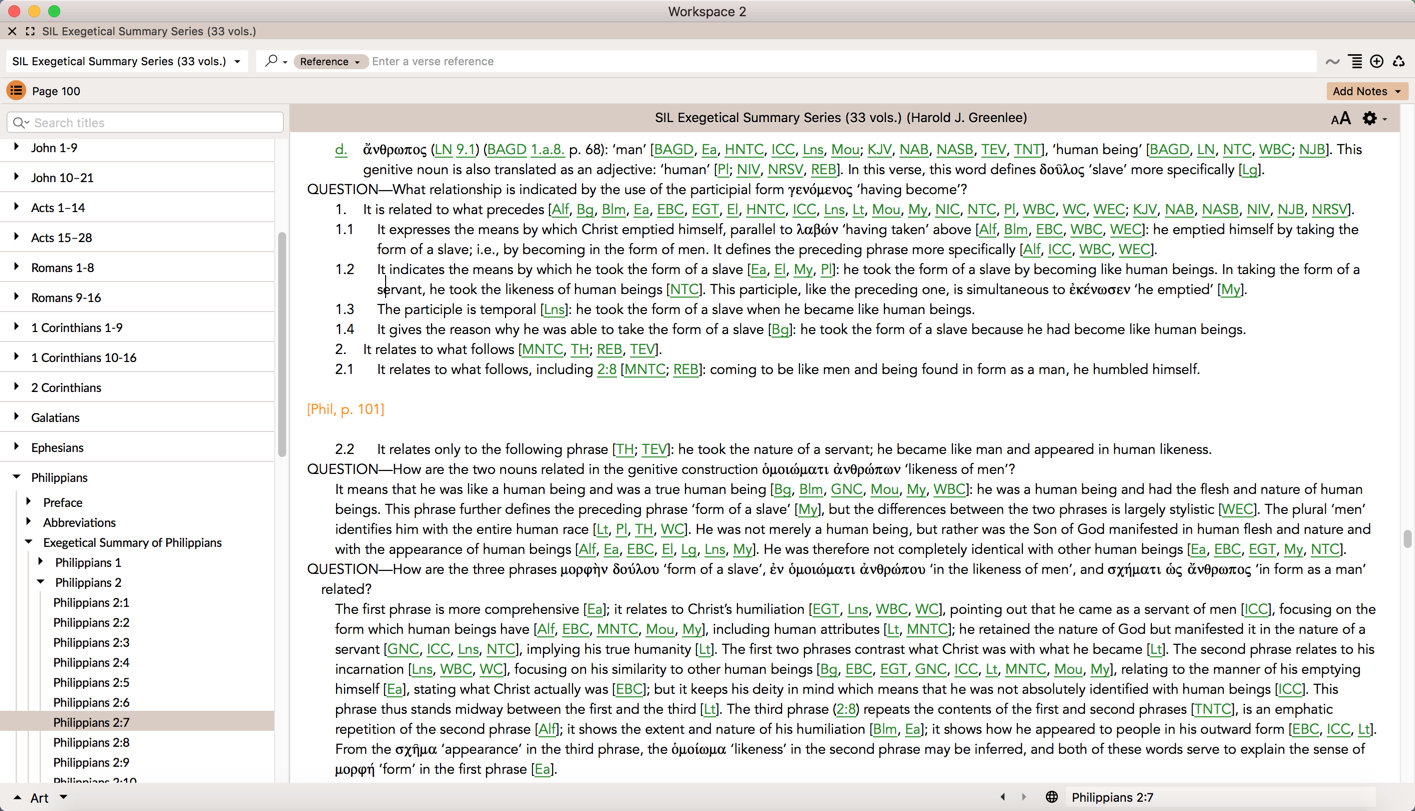Select Philippians 2:5 in the tree
Screen dimensions: 1415x811
pos(91,683)
